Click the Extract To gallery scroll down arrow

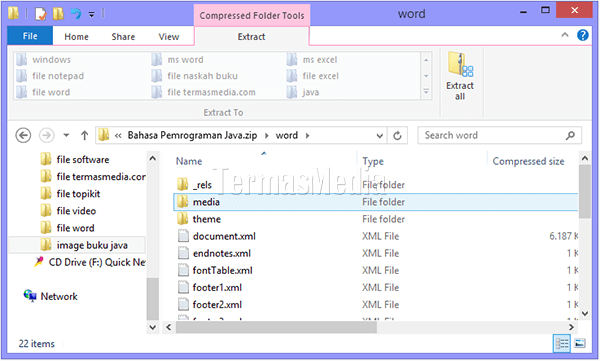pos(426,76)
